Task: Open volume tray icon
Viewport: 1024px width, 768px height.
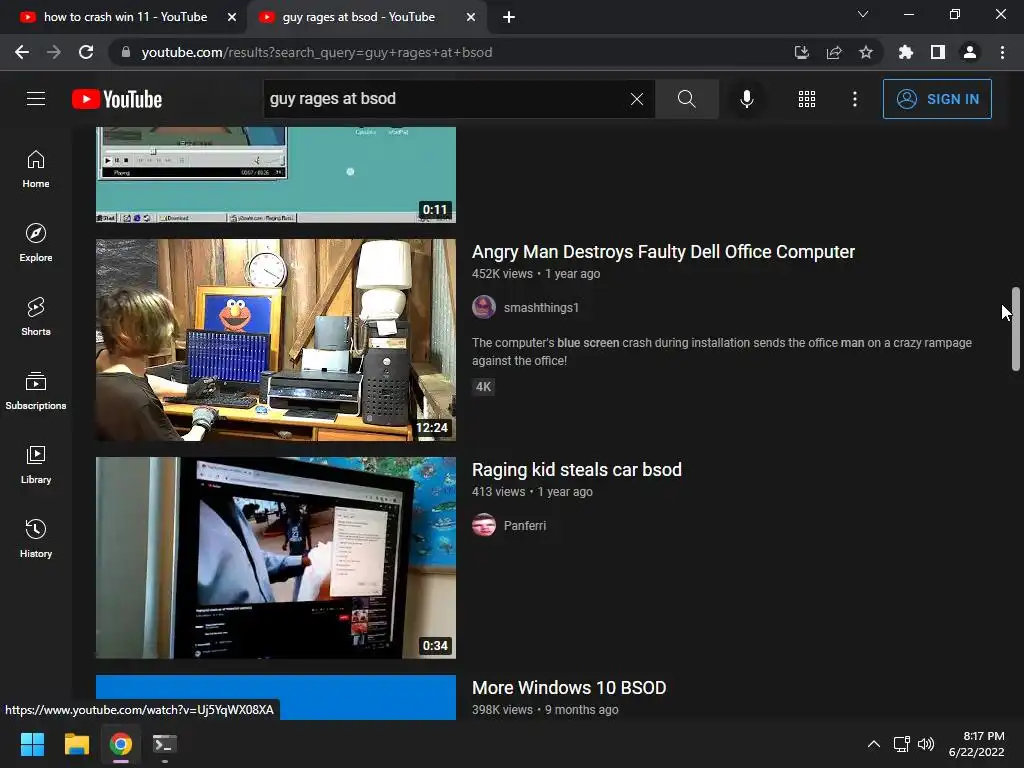Action: [925, 744]
